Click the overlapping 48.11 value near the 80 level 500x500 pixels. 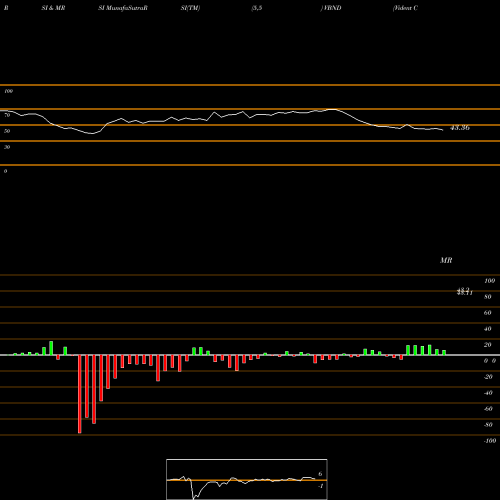pos(465,292)
